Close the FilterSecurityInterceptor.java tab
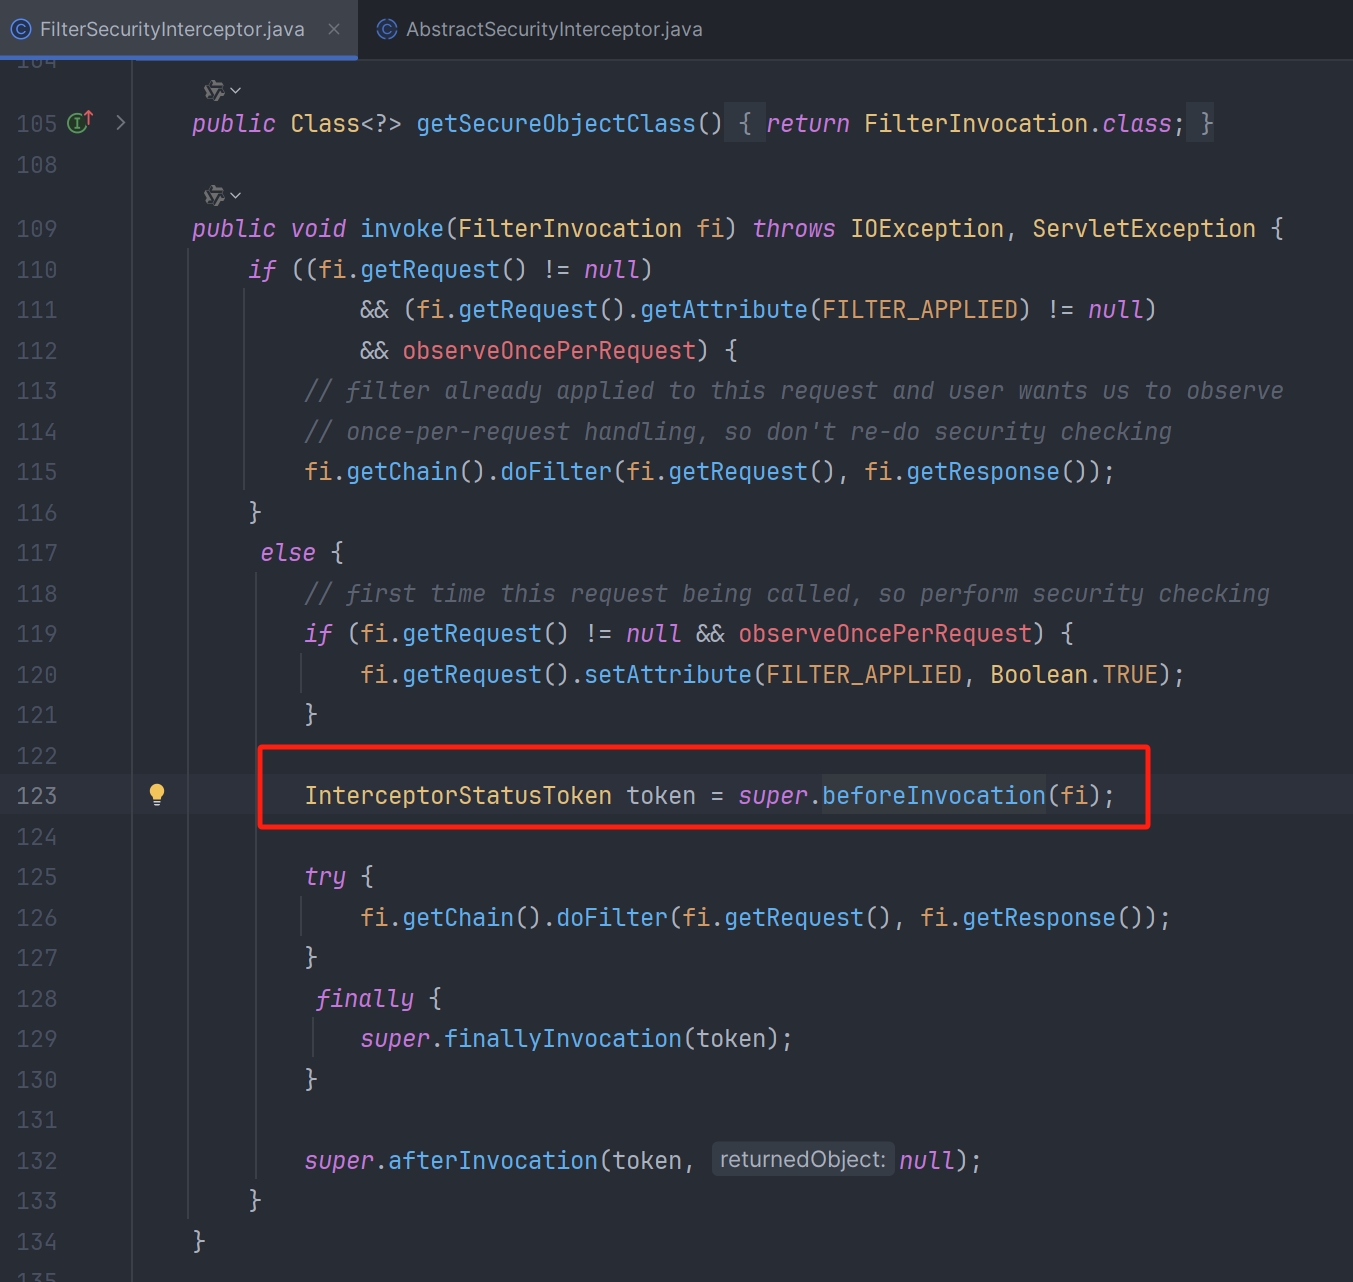The height and width of the screenshot is (1282, 1353). (x=334, y=30)
